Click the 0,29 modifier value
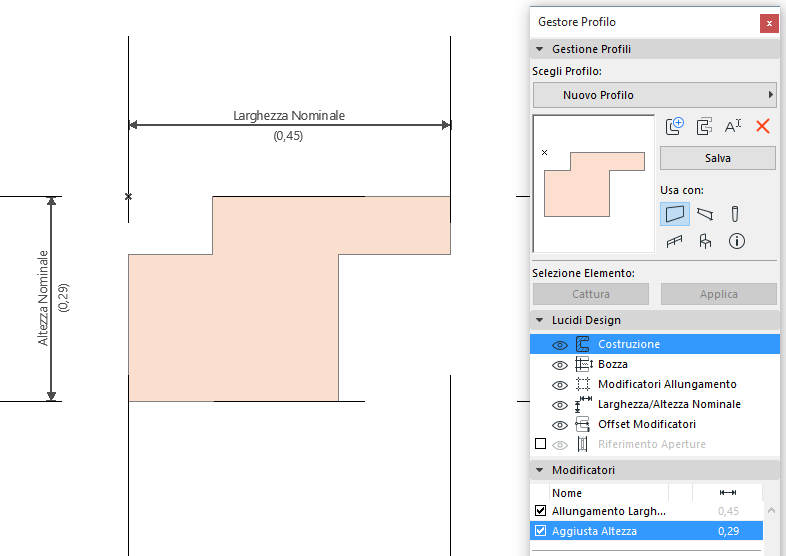The image size is (786, 556). point(728,531)
